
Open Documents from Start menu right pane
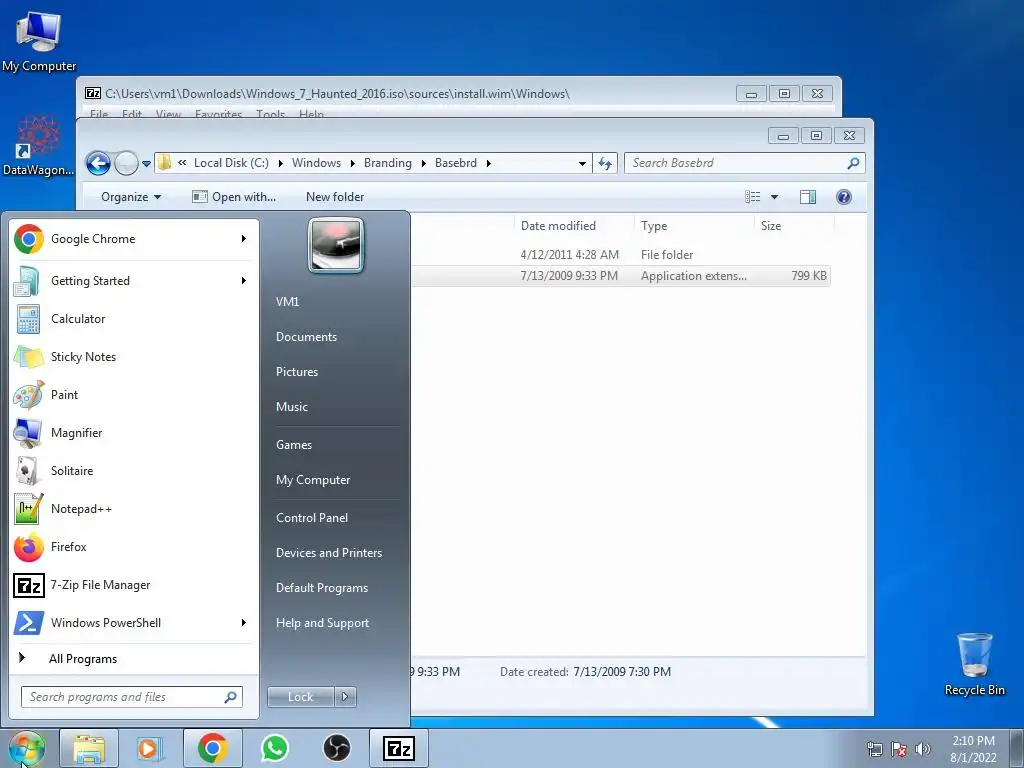coord(306,337)
